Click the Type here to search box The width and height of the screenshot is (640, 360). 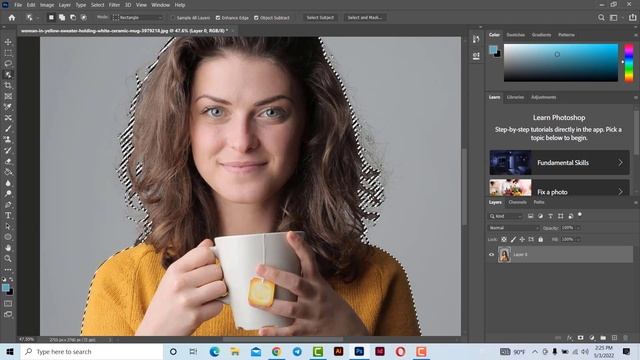click(92, 351)
